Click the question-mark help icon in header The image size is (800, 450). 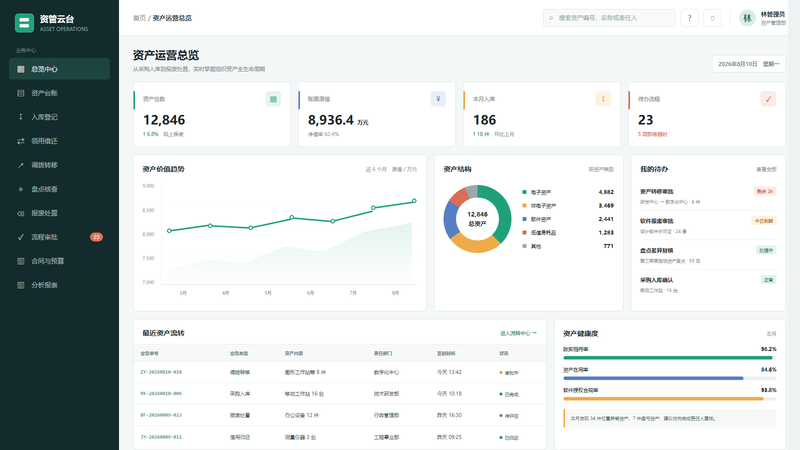click(689, 18)
